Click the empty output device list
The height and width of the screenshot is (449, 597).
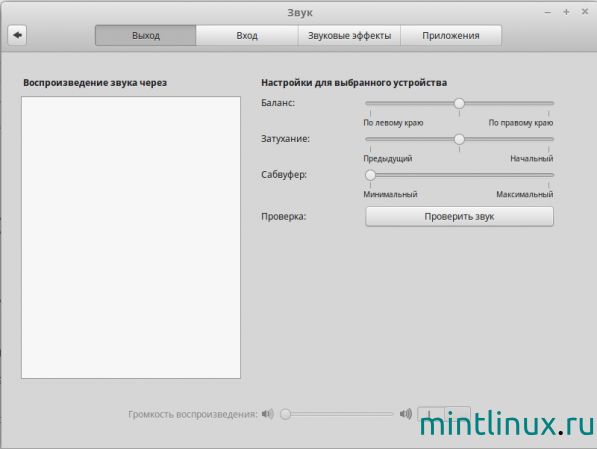coord(131,237)
